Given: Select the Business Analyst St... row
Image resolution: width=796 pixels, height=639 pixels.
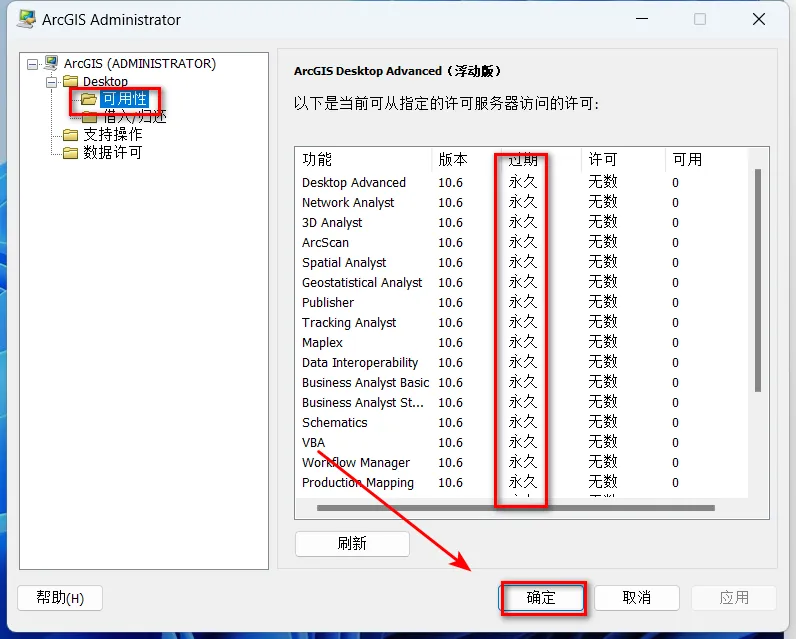Looking at the screenshot, I should (522, 402).
